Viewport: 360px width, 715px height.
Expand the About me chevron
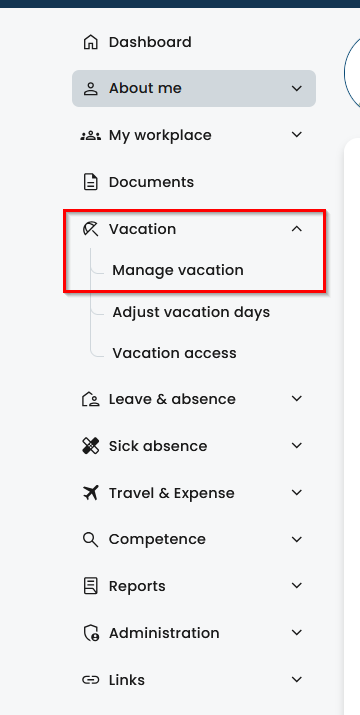[297, 88]
